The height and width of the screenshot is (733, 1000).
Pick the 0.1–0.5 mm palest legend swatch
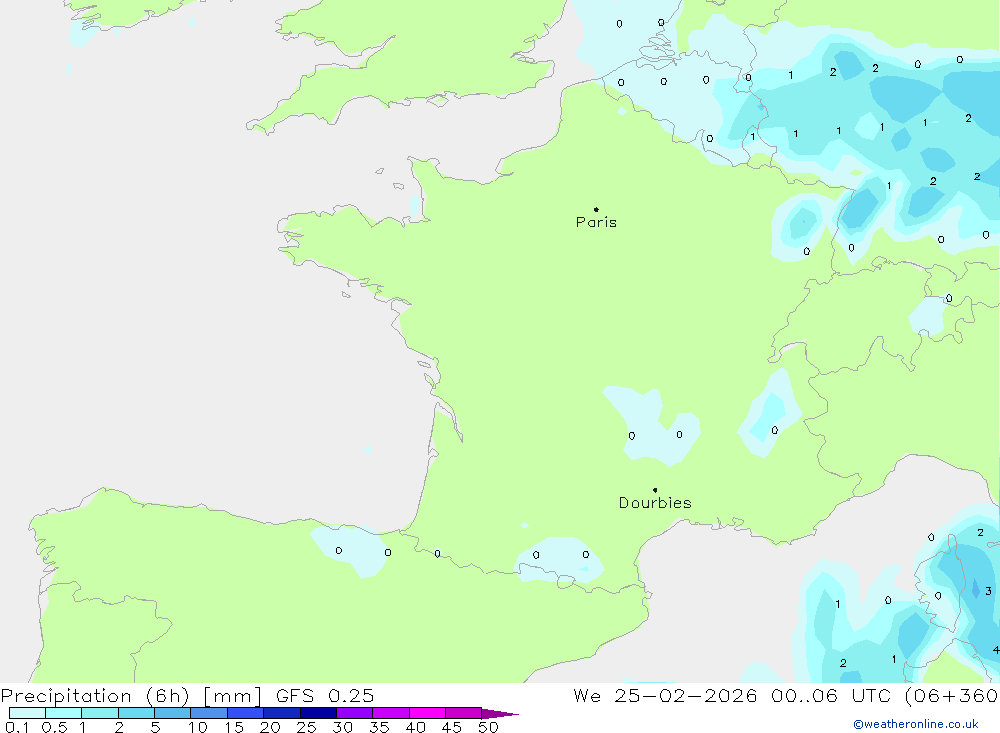pyautogui.click(x=27, y=713)
